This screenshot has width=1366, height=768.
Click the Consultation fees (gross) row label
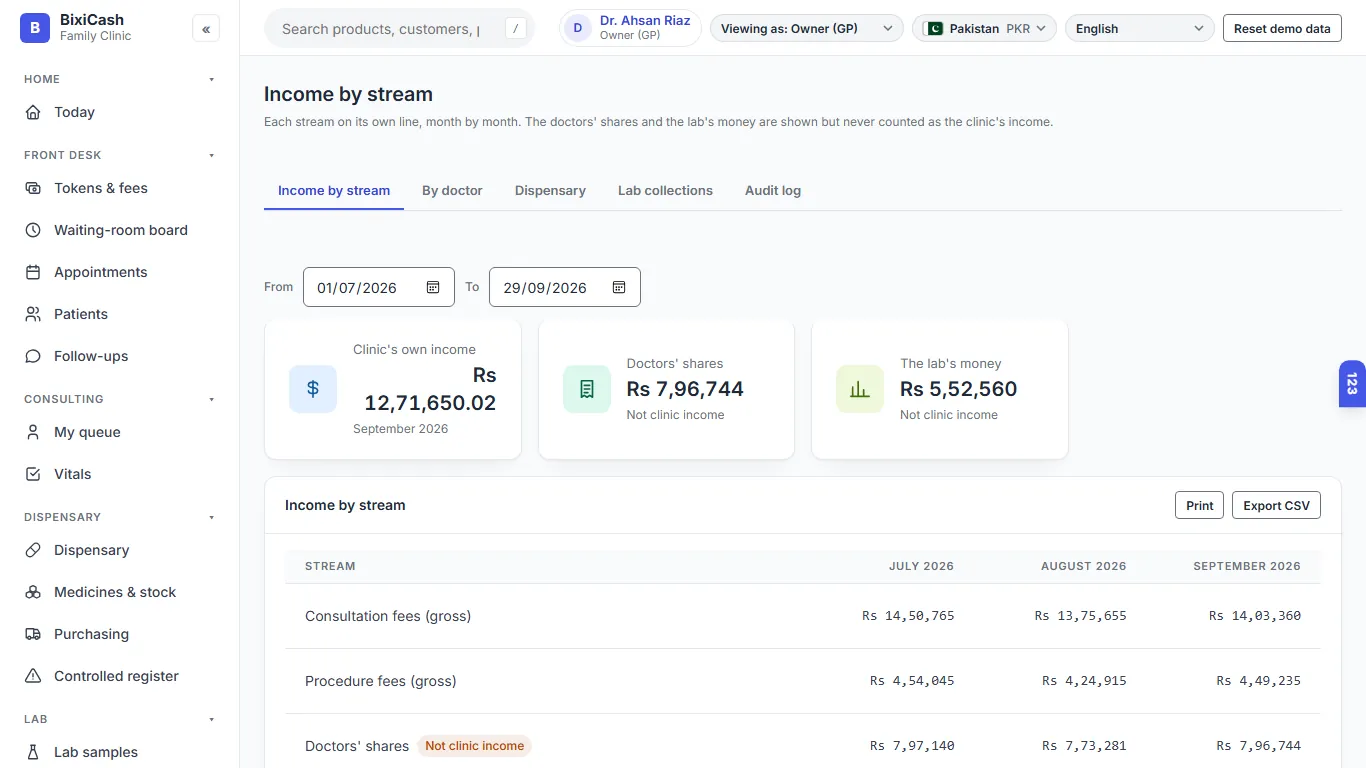pyautogui.click(x=388, y=616)
